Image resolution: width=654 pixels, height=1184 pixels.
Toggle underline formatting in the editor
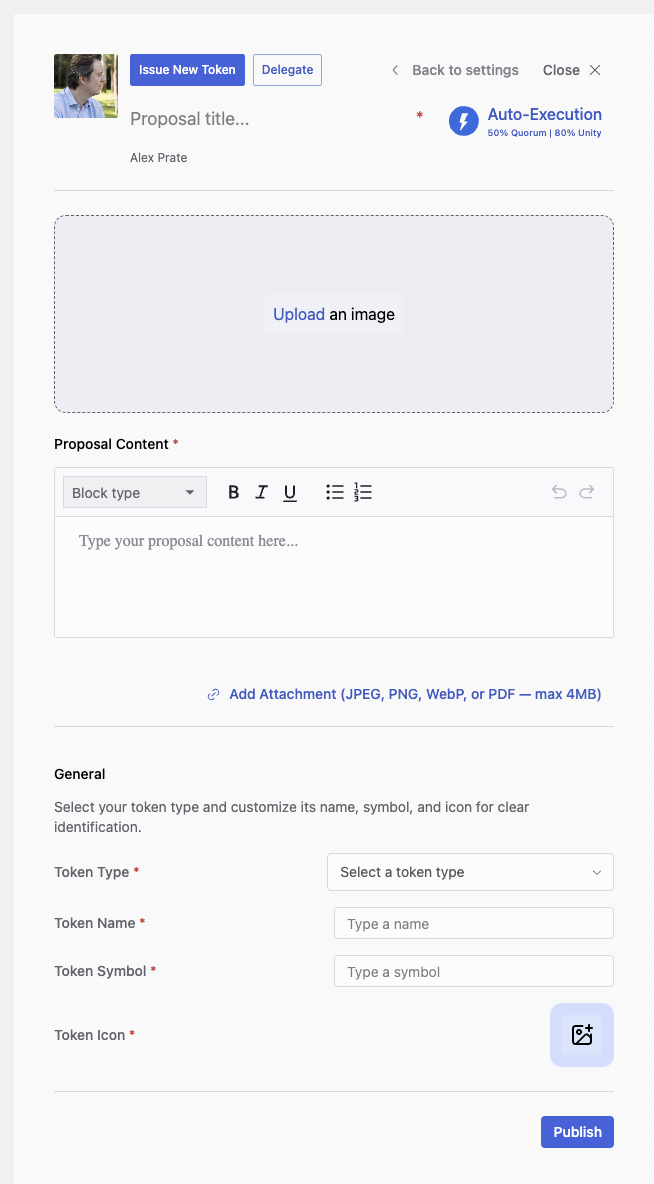point(290,492)
